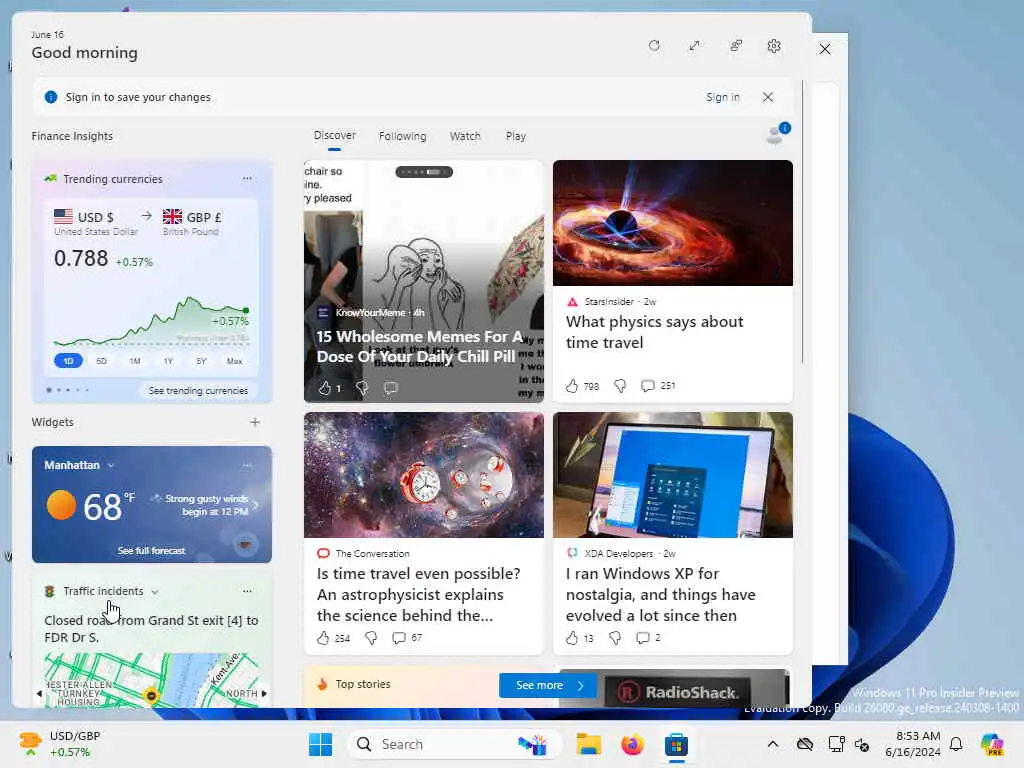Dislike the Is time travel possible article
1024x768 pixels.
(371, 637)
